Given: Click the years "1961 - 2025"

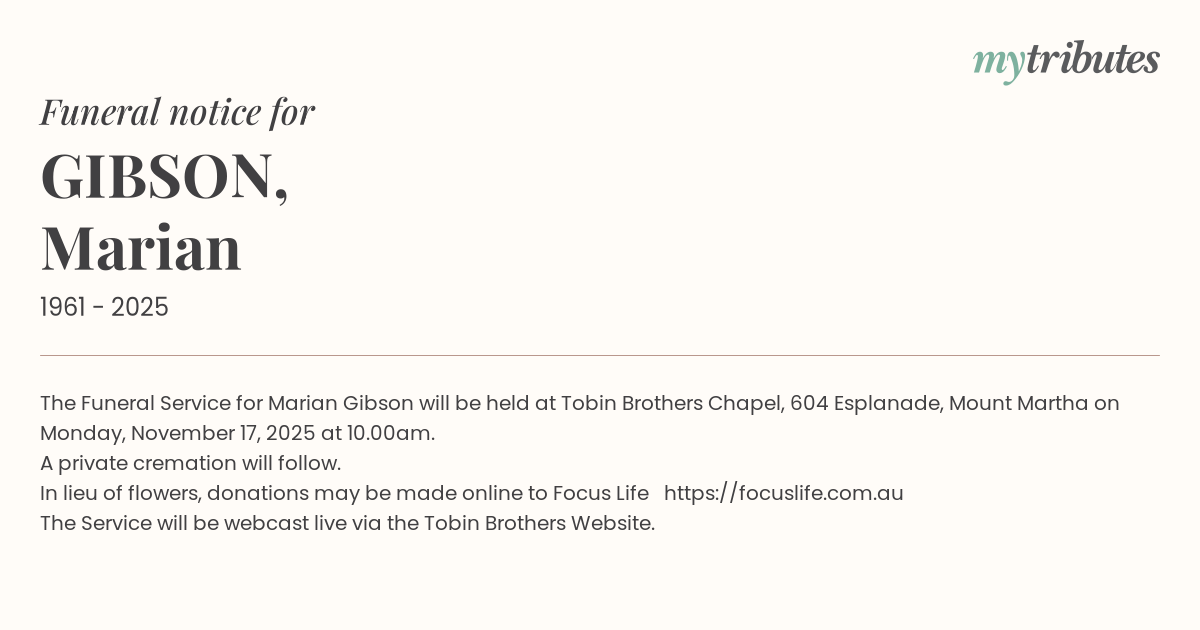Looking at the screenshot, I should pyautogui.click(x=104, y=307).
